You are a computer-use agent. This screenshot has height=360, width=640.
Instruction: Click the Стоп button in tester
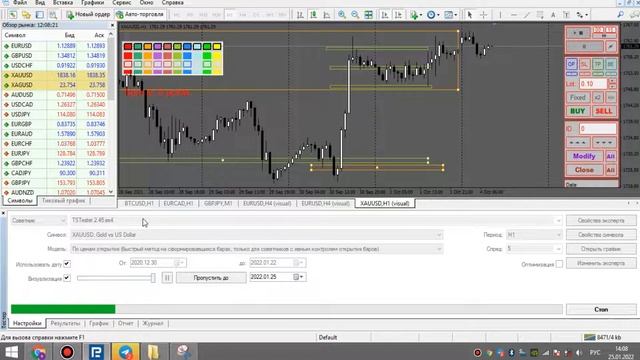[x=601, y=309]
